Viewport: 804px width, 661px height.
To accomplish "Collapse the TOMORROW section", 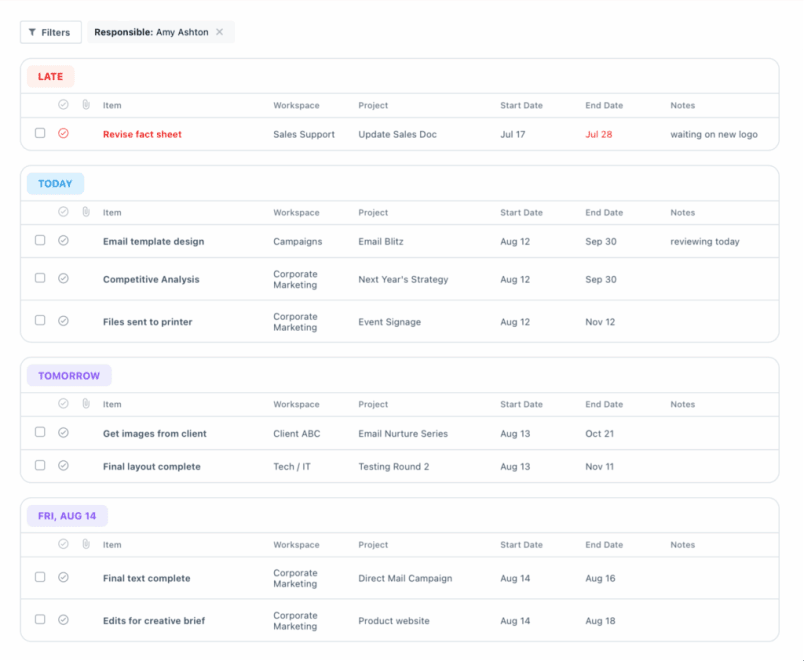I will pos(68,375).
